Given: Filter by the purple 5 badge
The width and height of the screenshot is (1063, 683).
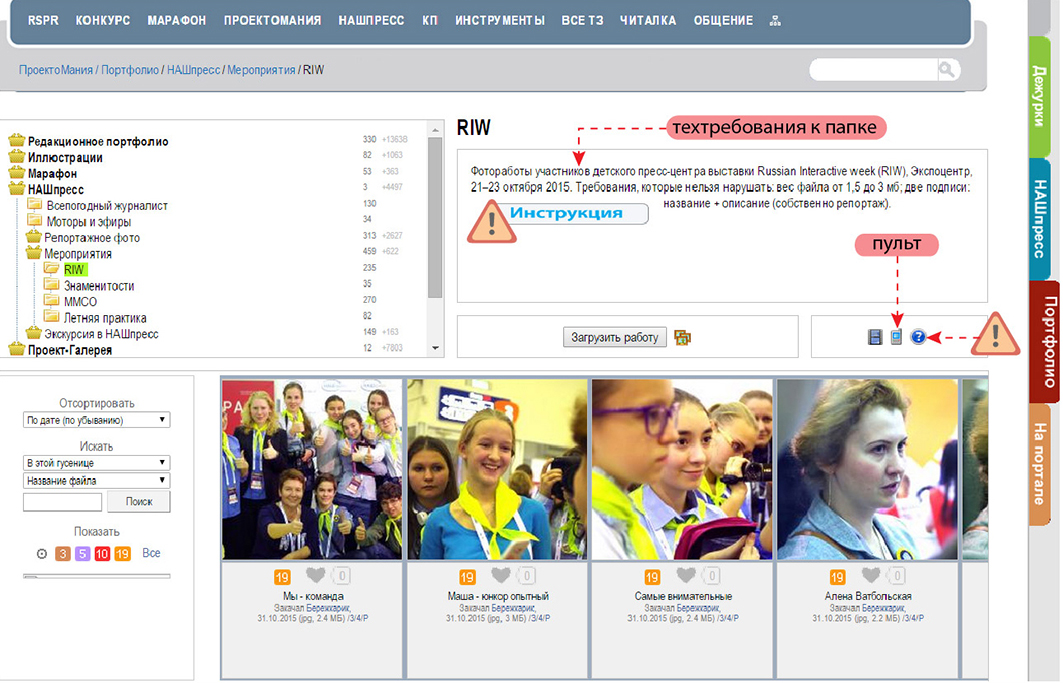Looking at the screenshot, I should 82,554.
